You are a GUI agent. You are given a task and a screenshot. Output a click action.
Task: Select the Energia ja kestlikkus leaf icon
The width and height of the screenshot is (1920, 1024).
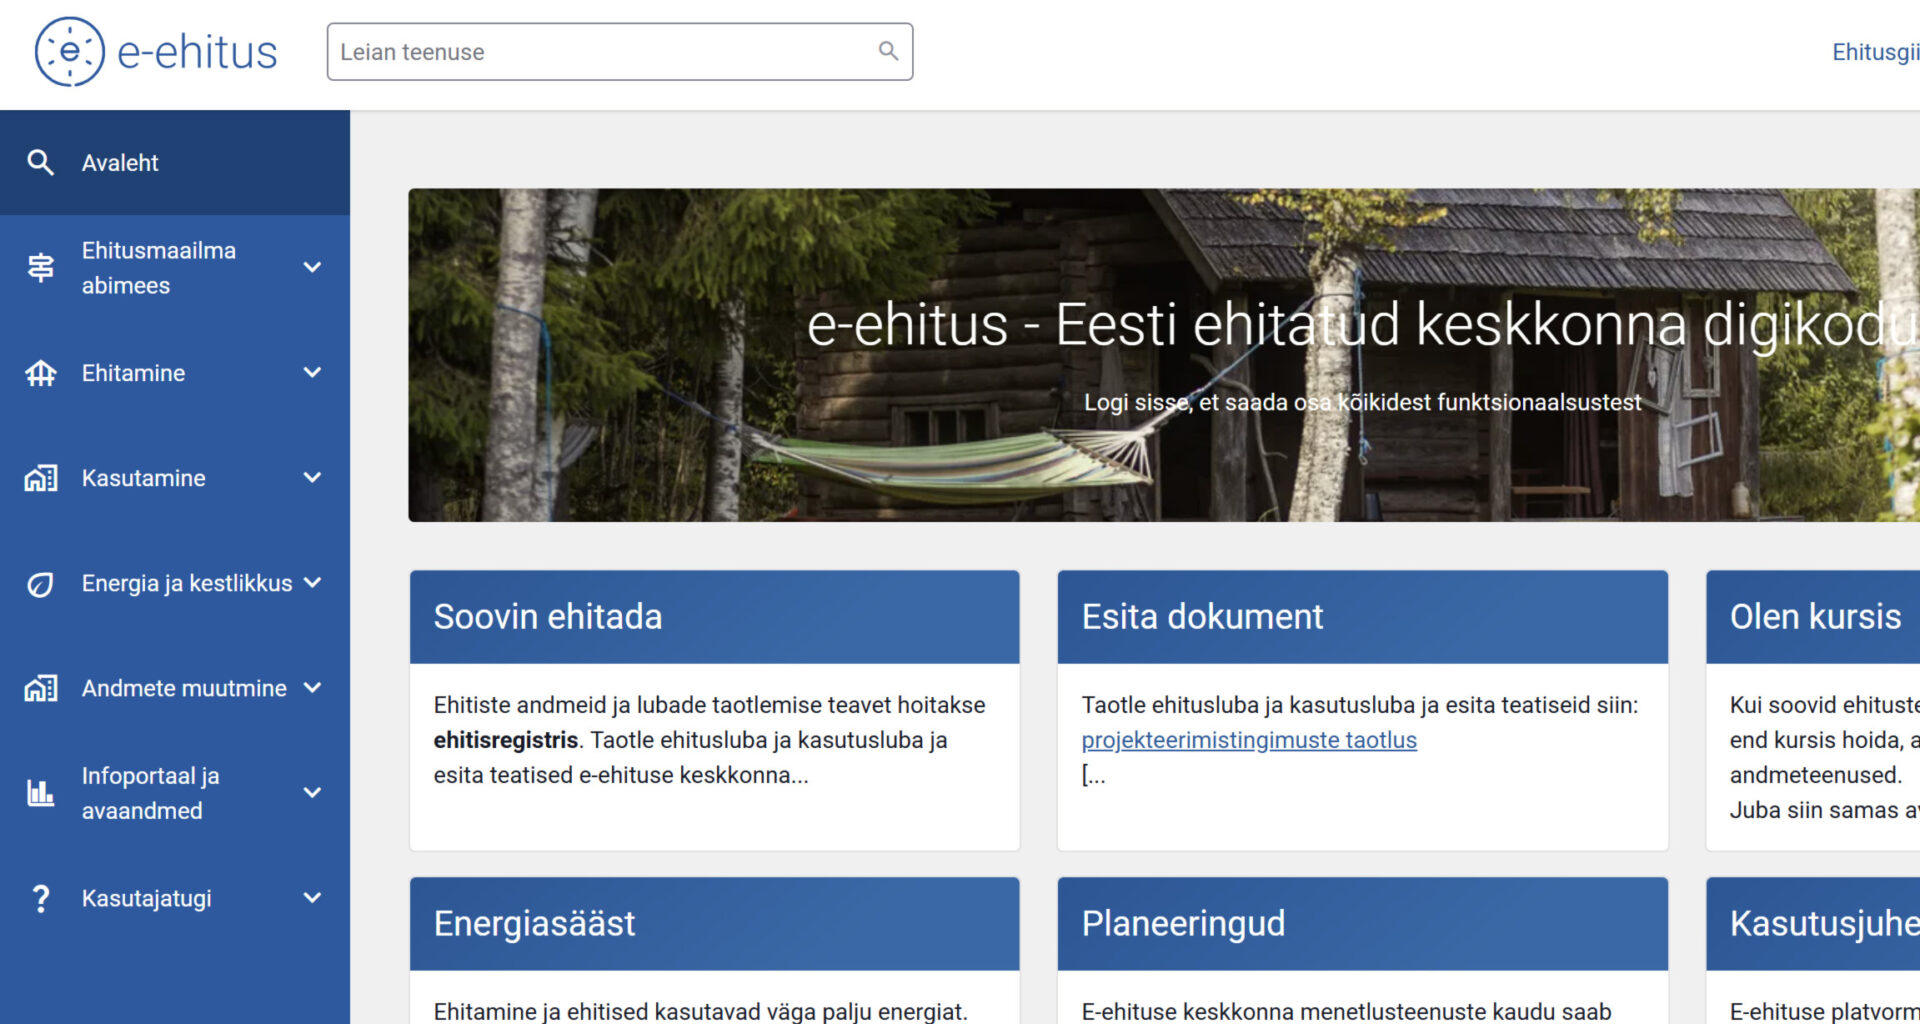(41, 583)
